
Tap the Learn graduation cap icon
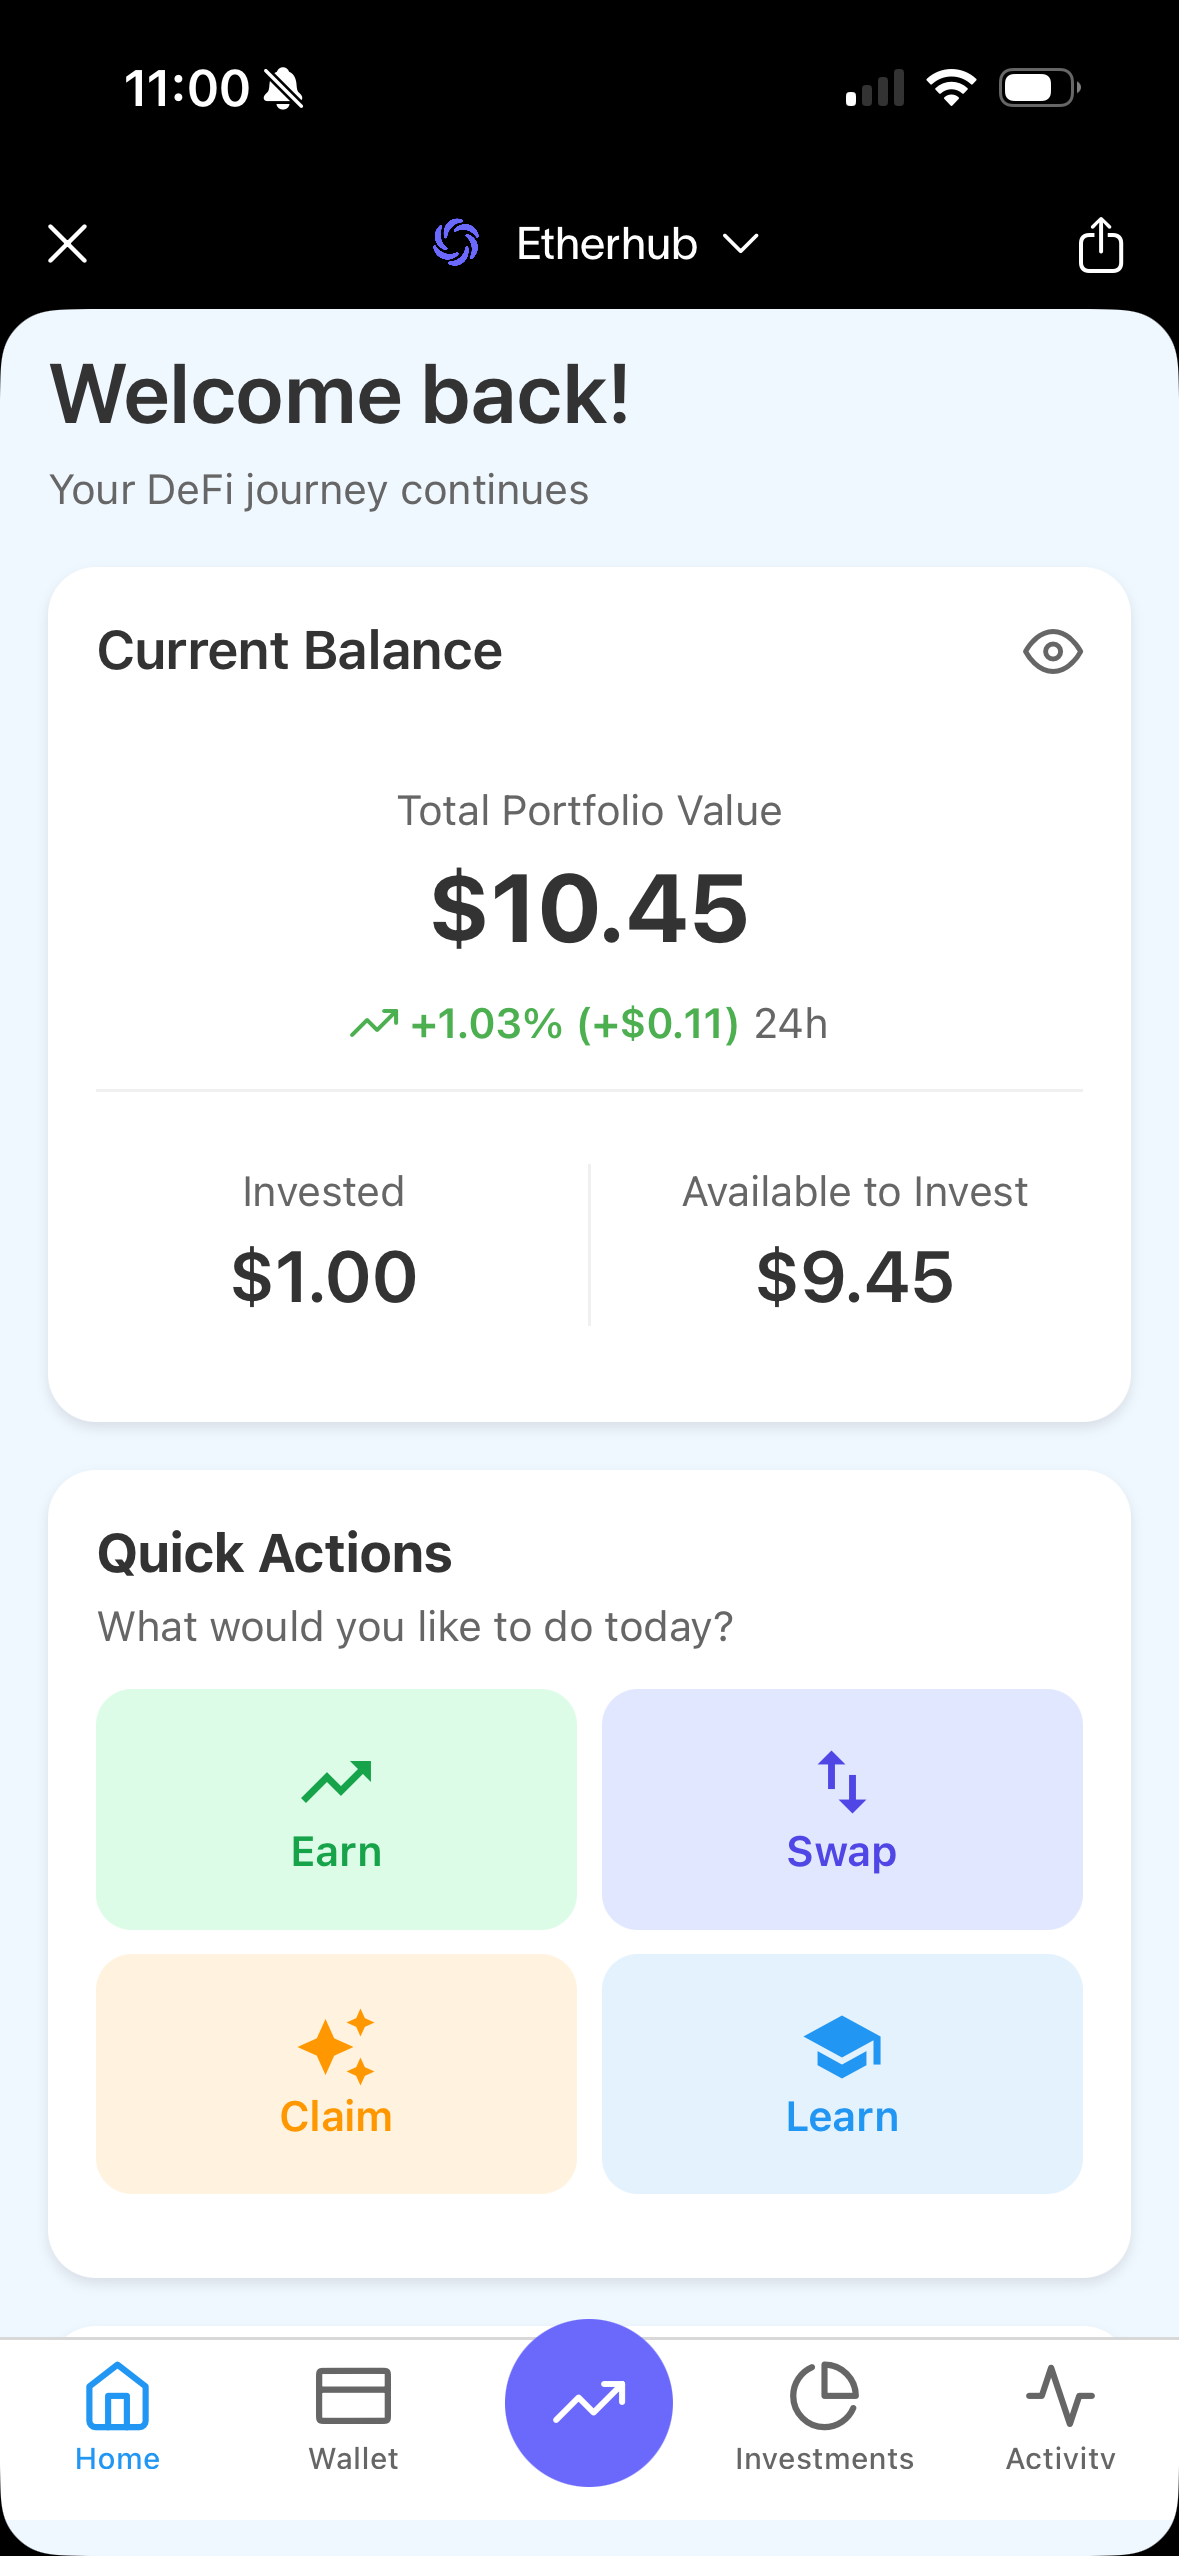tap(842, 2046)
